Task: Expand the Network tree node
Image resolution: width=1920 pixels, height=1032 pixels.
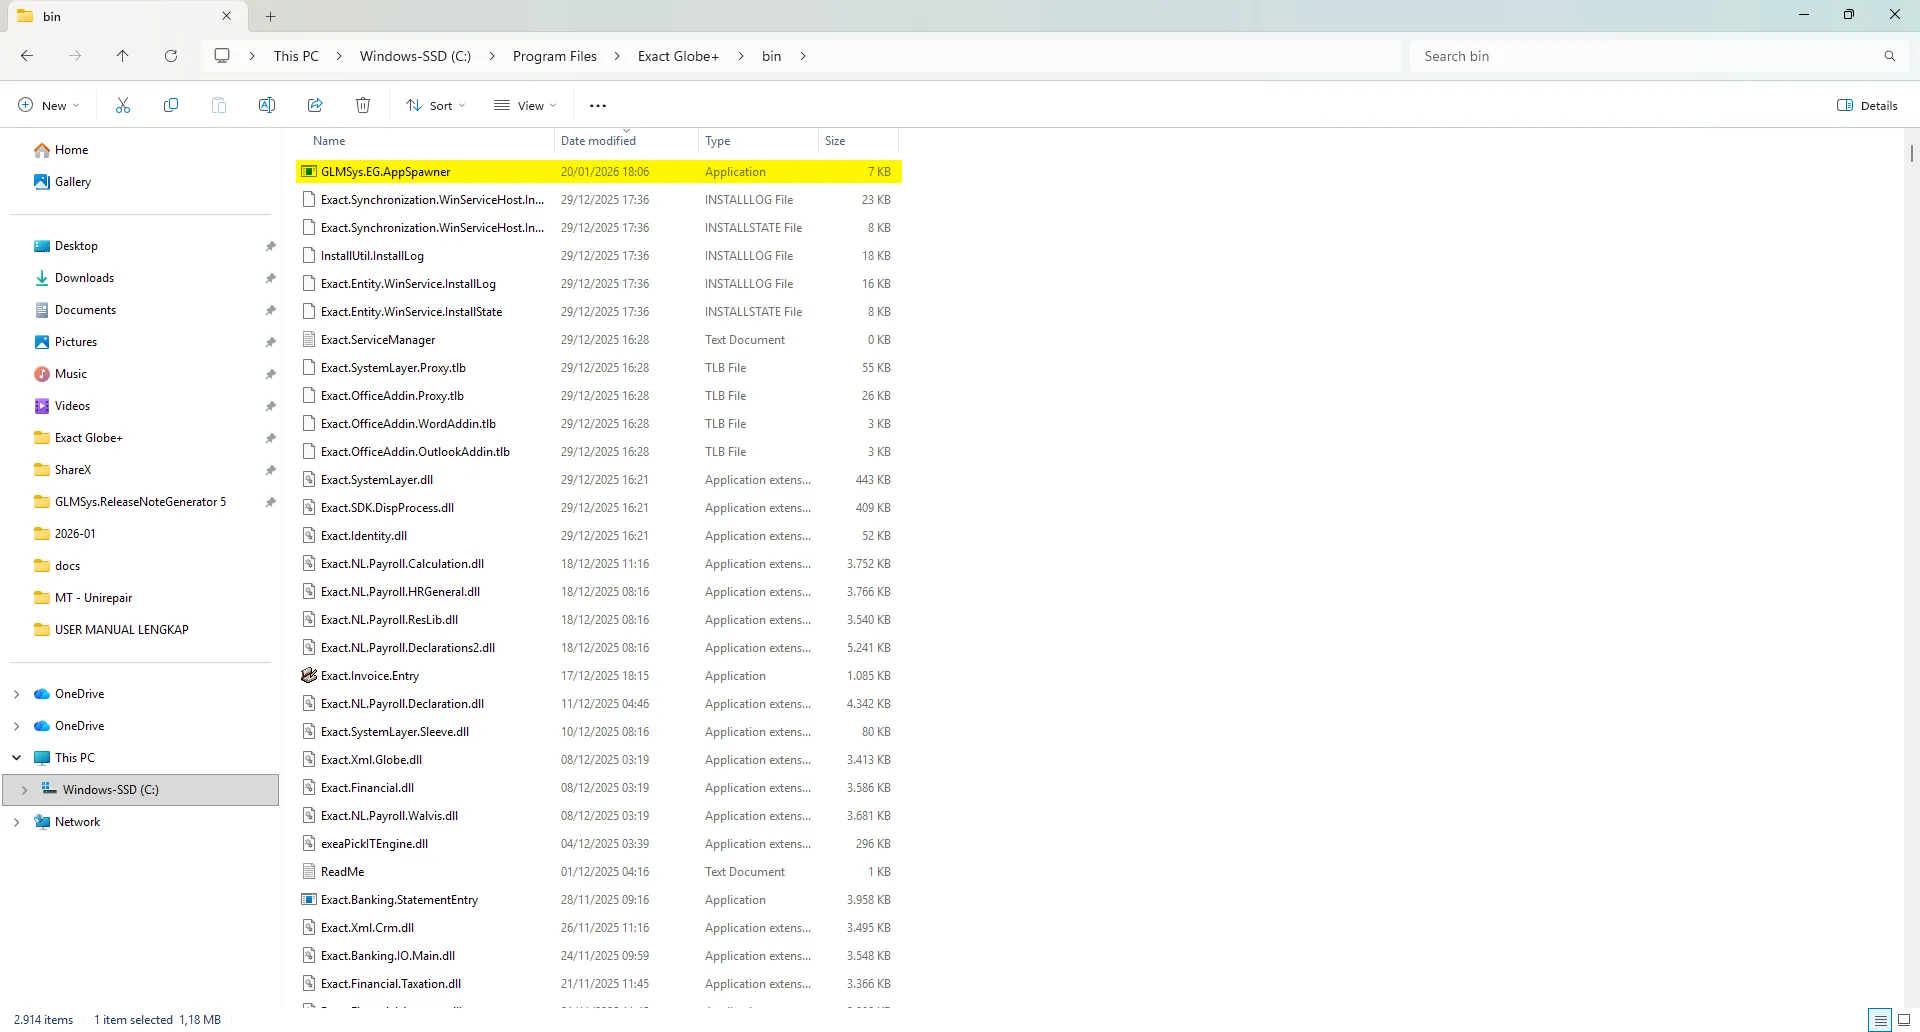Action: click(16, 822)
